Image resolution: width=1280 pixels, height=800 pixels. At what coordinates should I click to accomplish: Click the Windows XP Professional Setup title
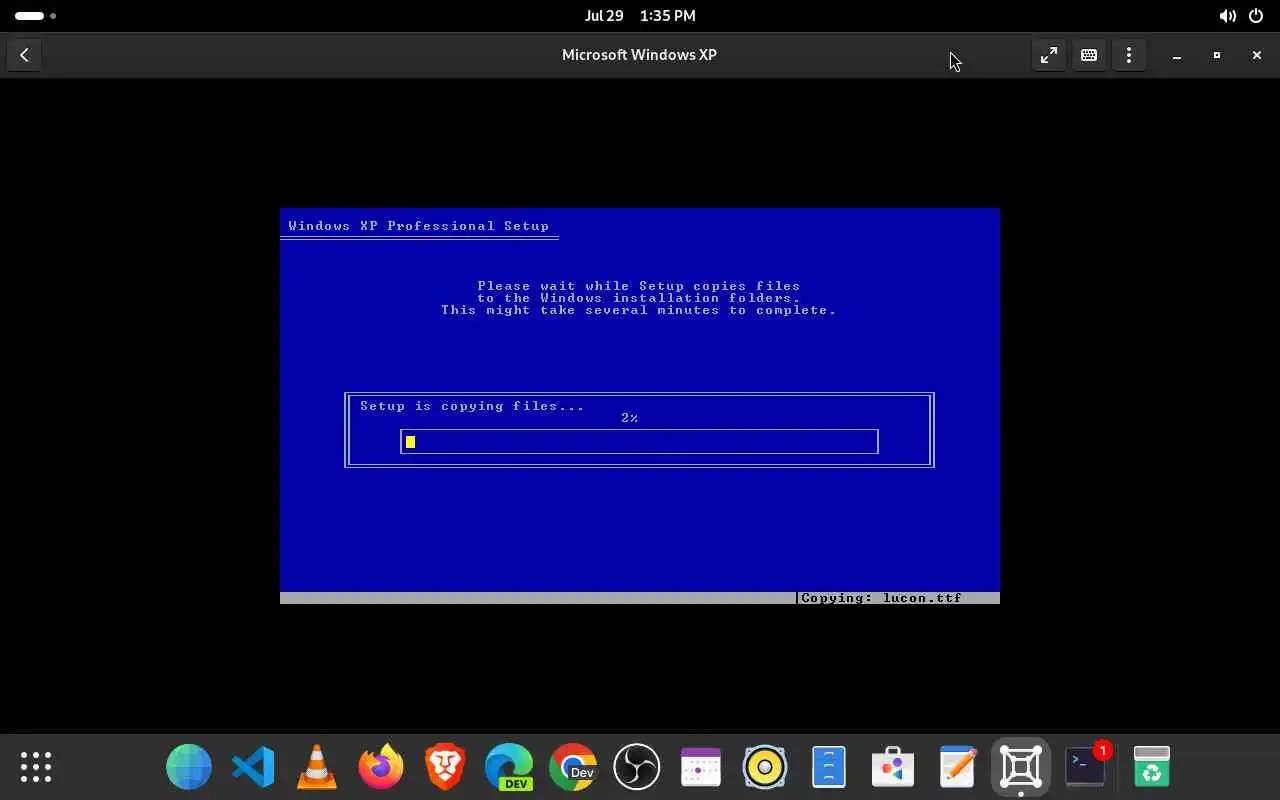coord(419,226)
